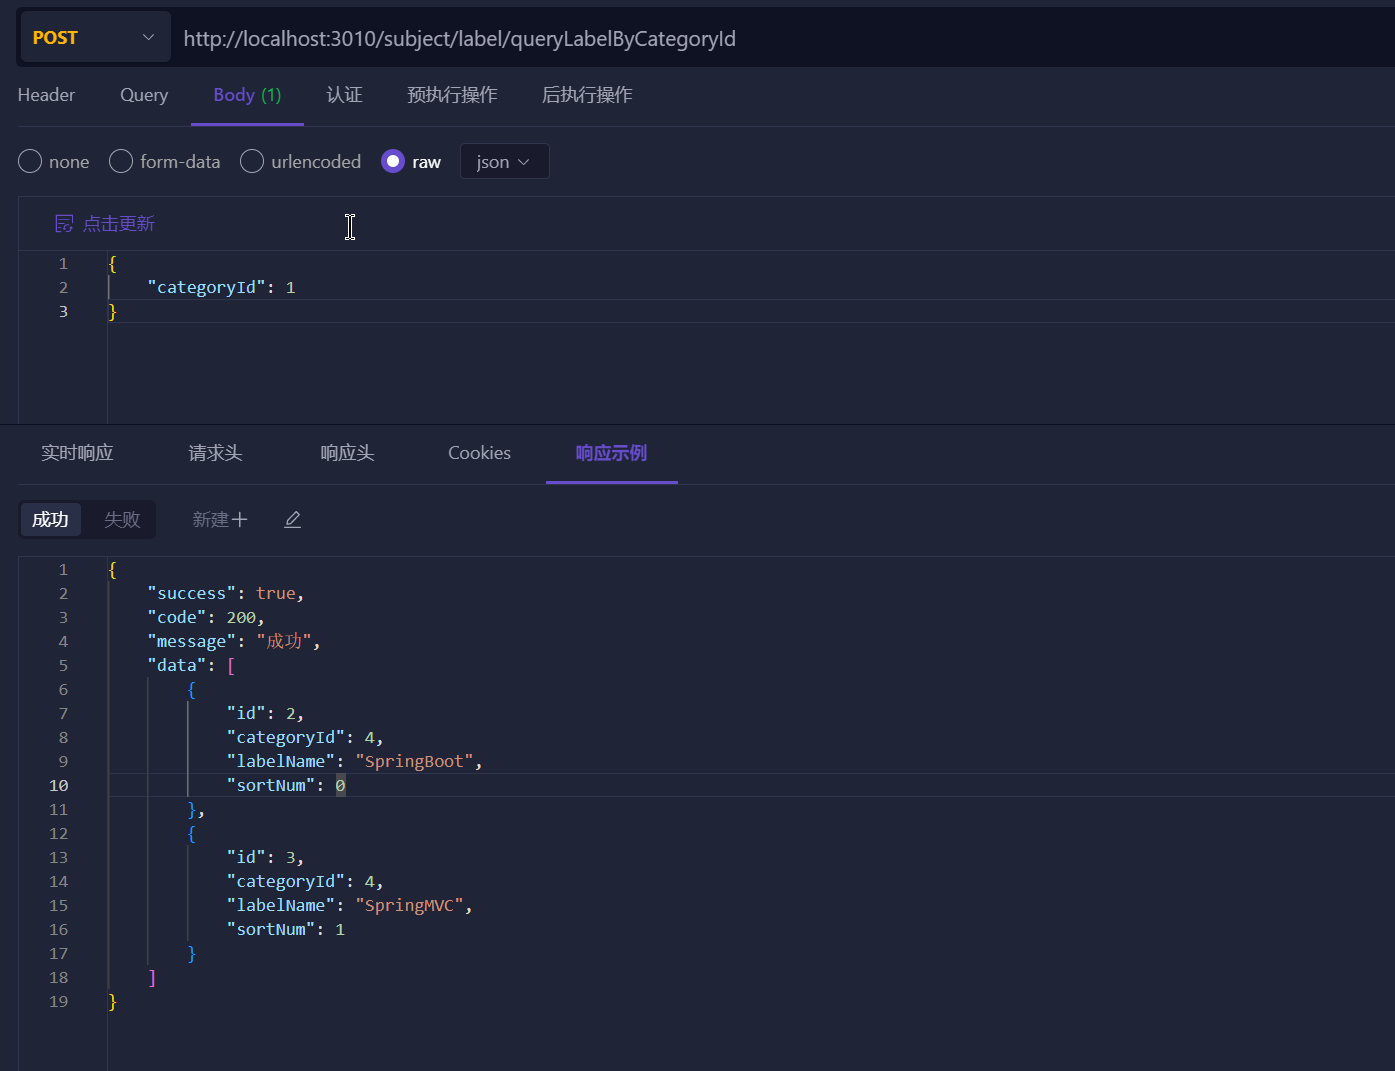1395x1071 pixels.
Task: Click the "sortNum": 1 line
Action: tap(286, 929)
